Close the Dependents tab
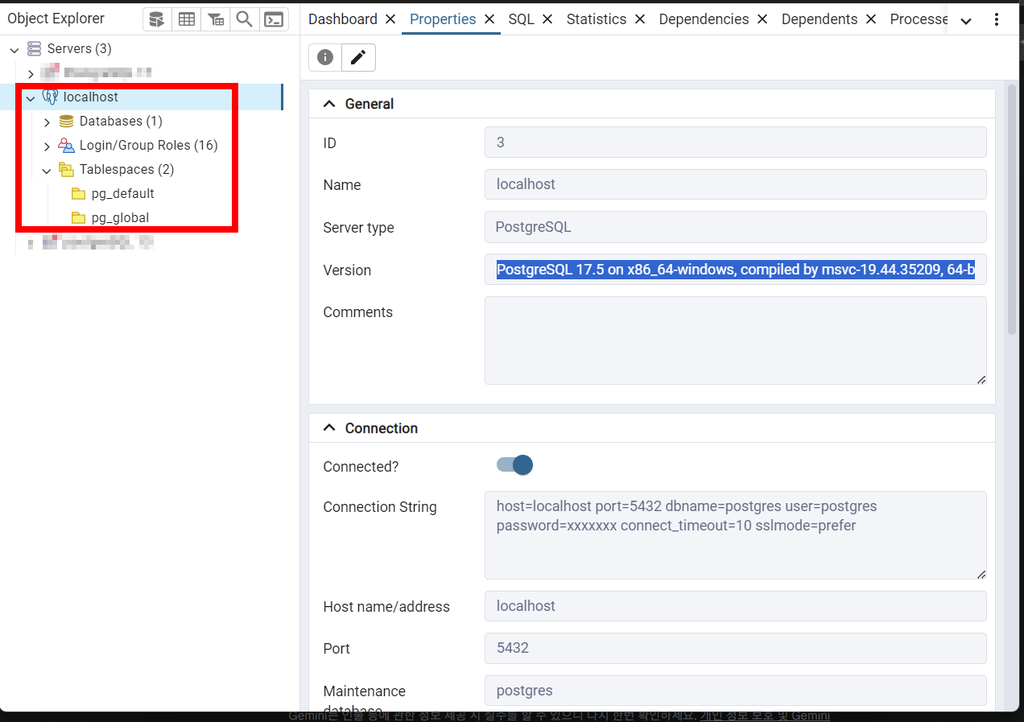Viewport: 1024px width, 722px height. click(871, 20)
